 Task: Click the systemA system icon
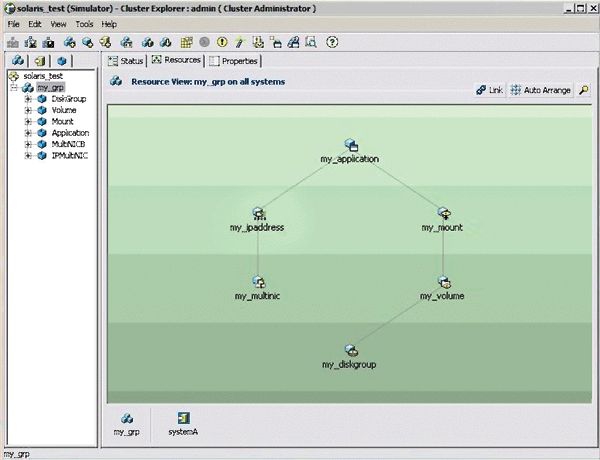184,418
